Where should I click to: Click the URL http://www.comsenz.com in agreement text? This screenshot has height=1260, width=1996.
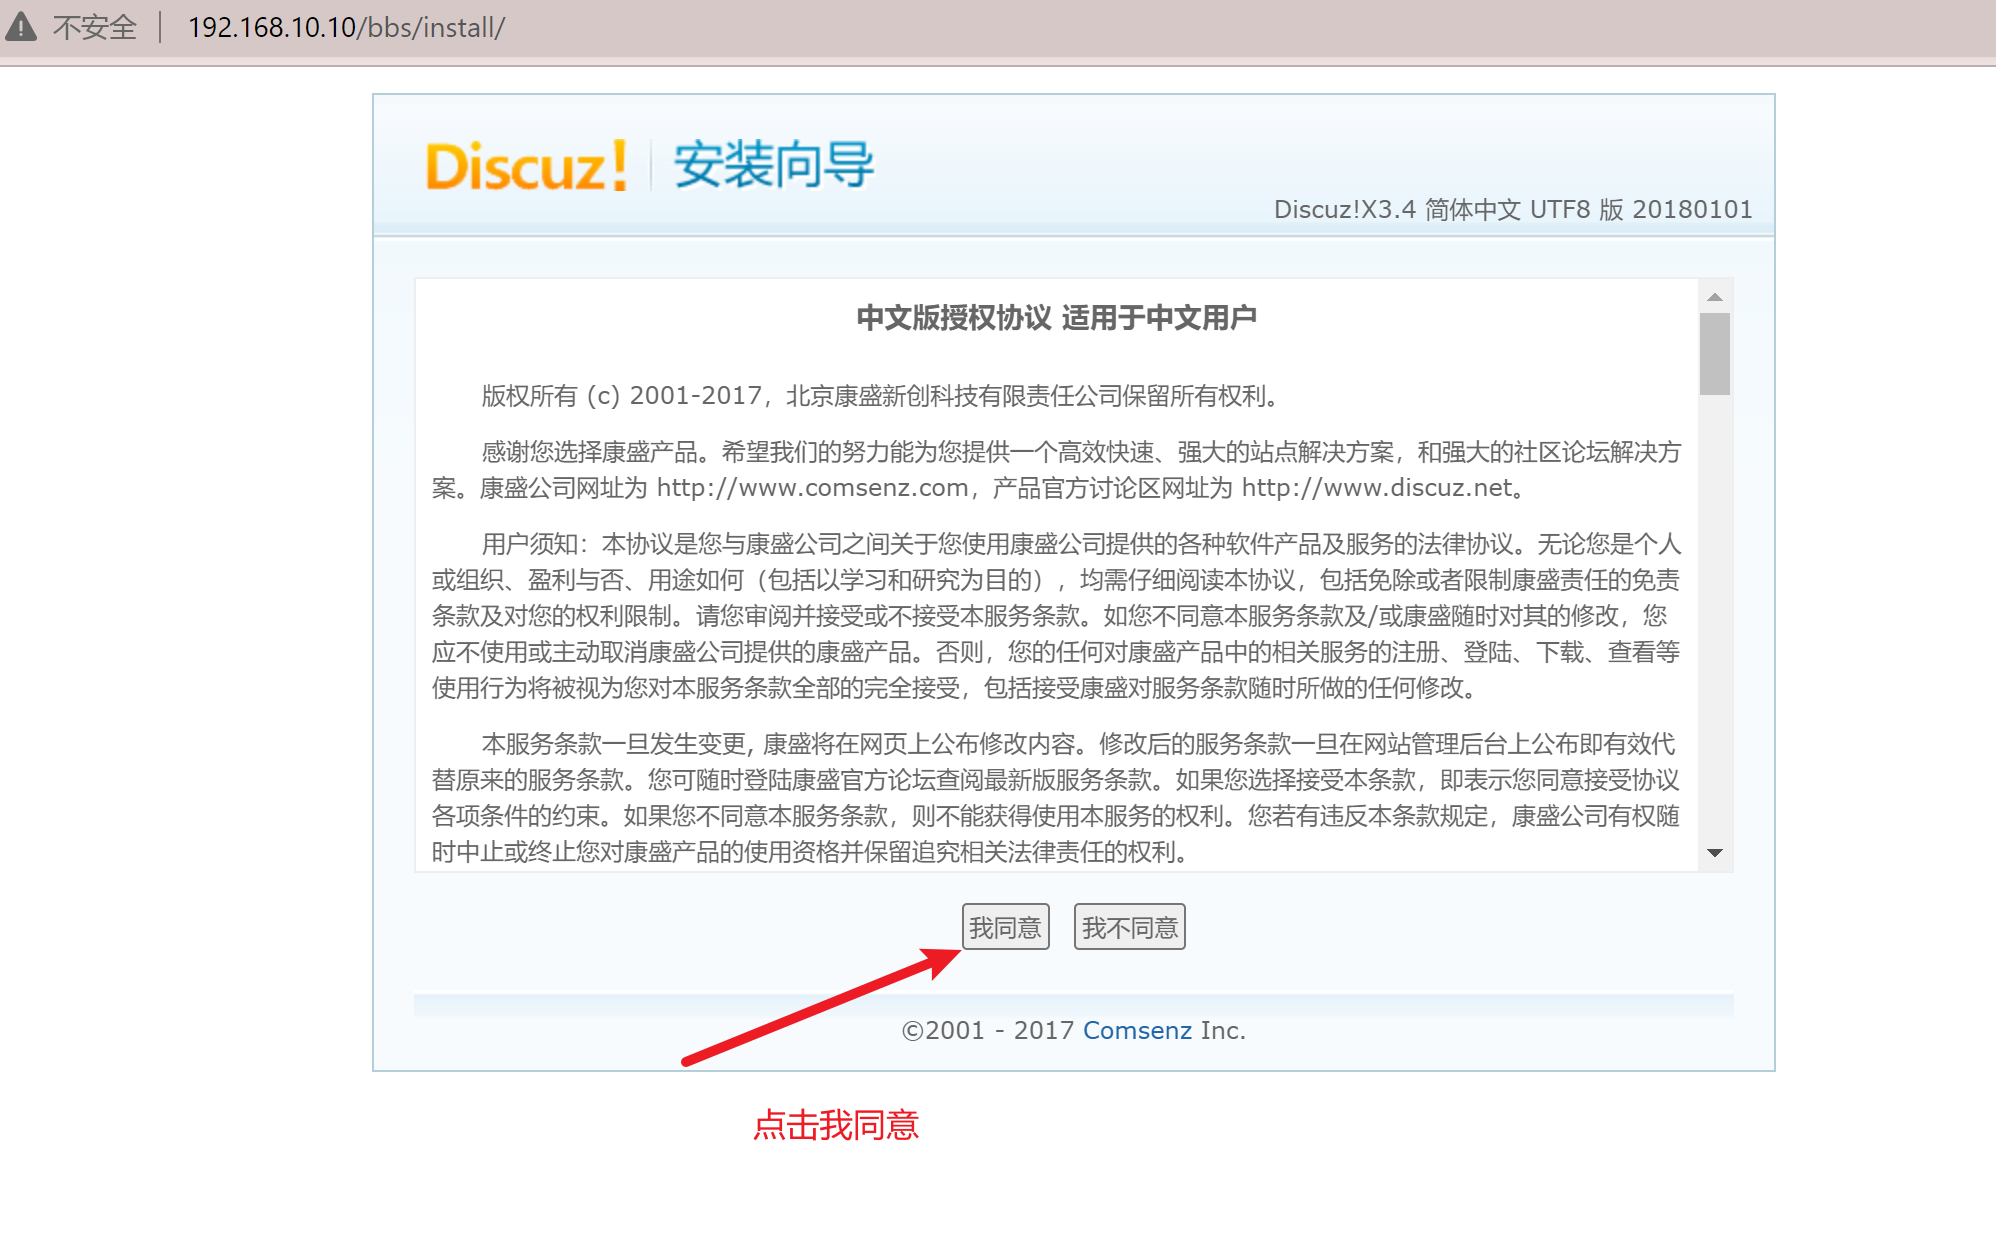click(812, 488)
